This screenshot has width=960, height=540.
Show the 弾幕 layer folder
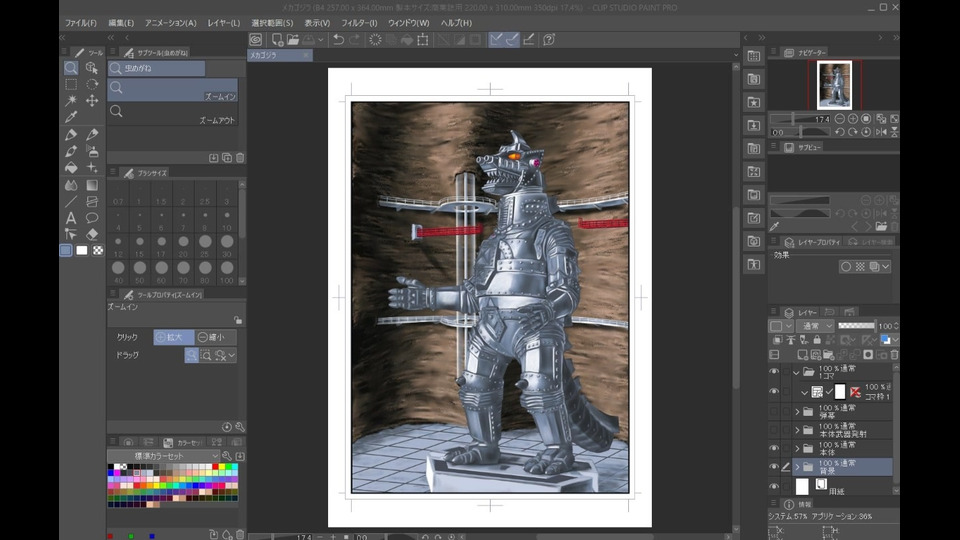[x=774, y=412]
